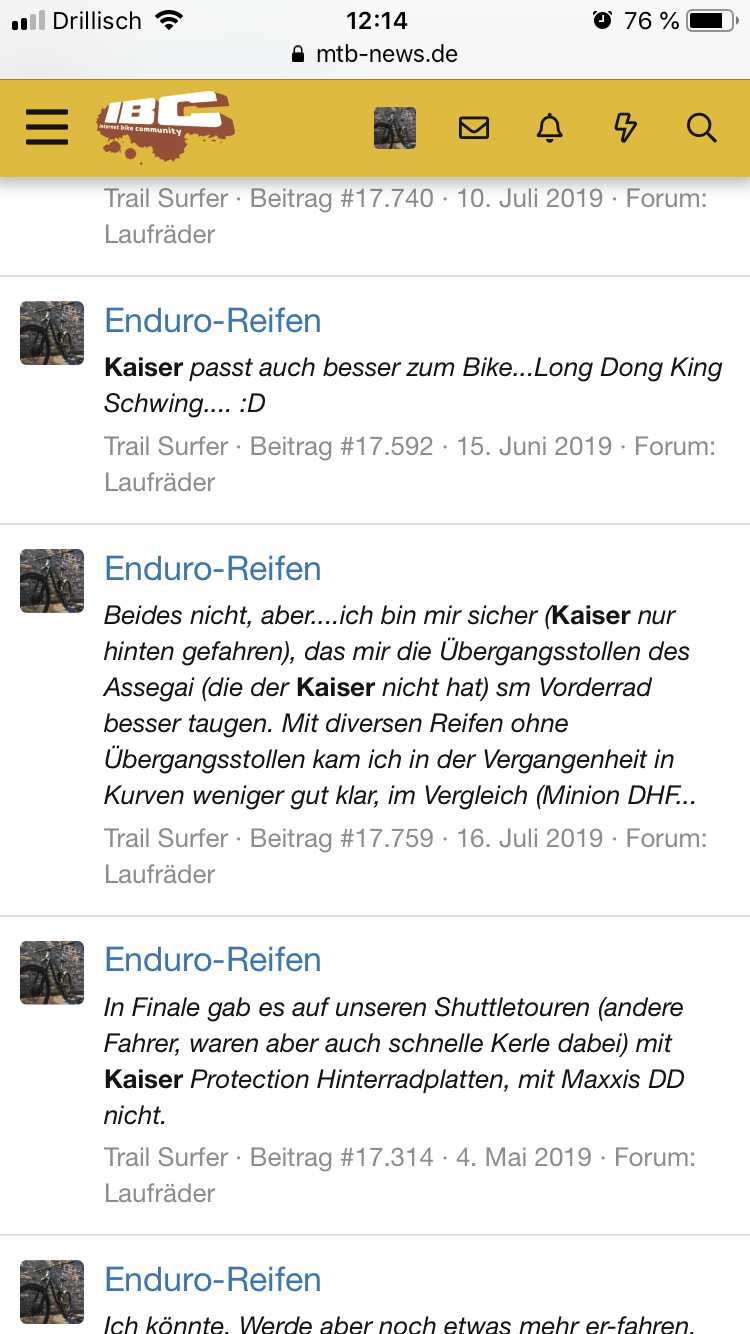The image size is (750, 1334).
Task: Tap the snippet text about Assegai Übergangsstollen
Action: [x=400, y=705]
